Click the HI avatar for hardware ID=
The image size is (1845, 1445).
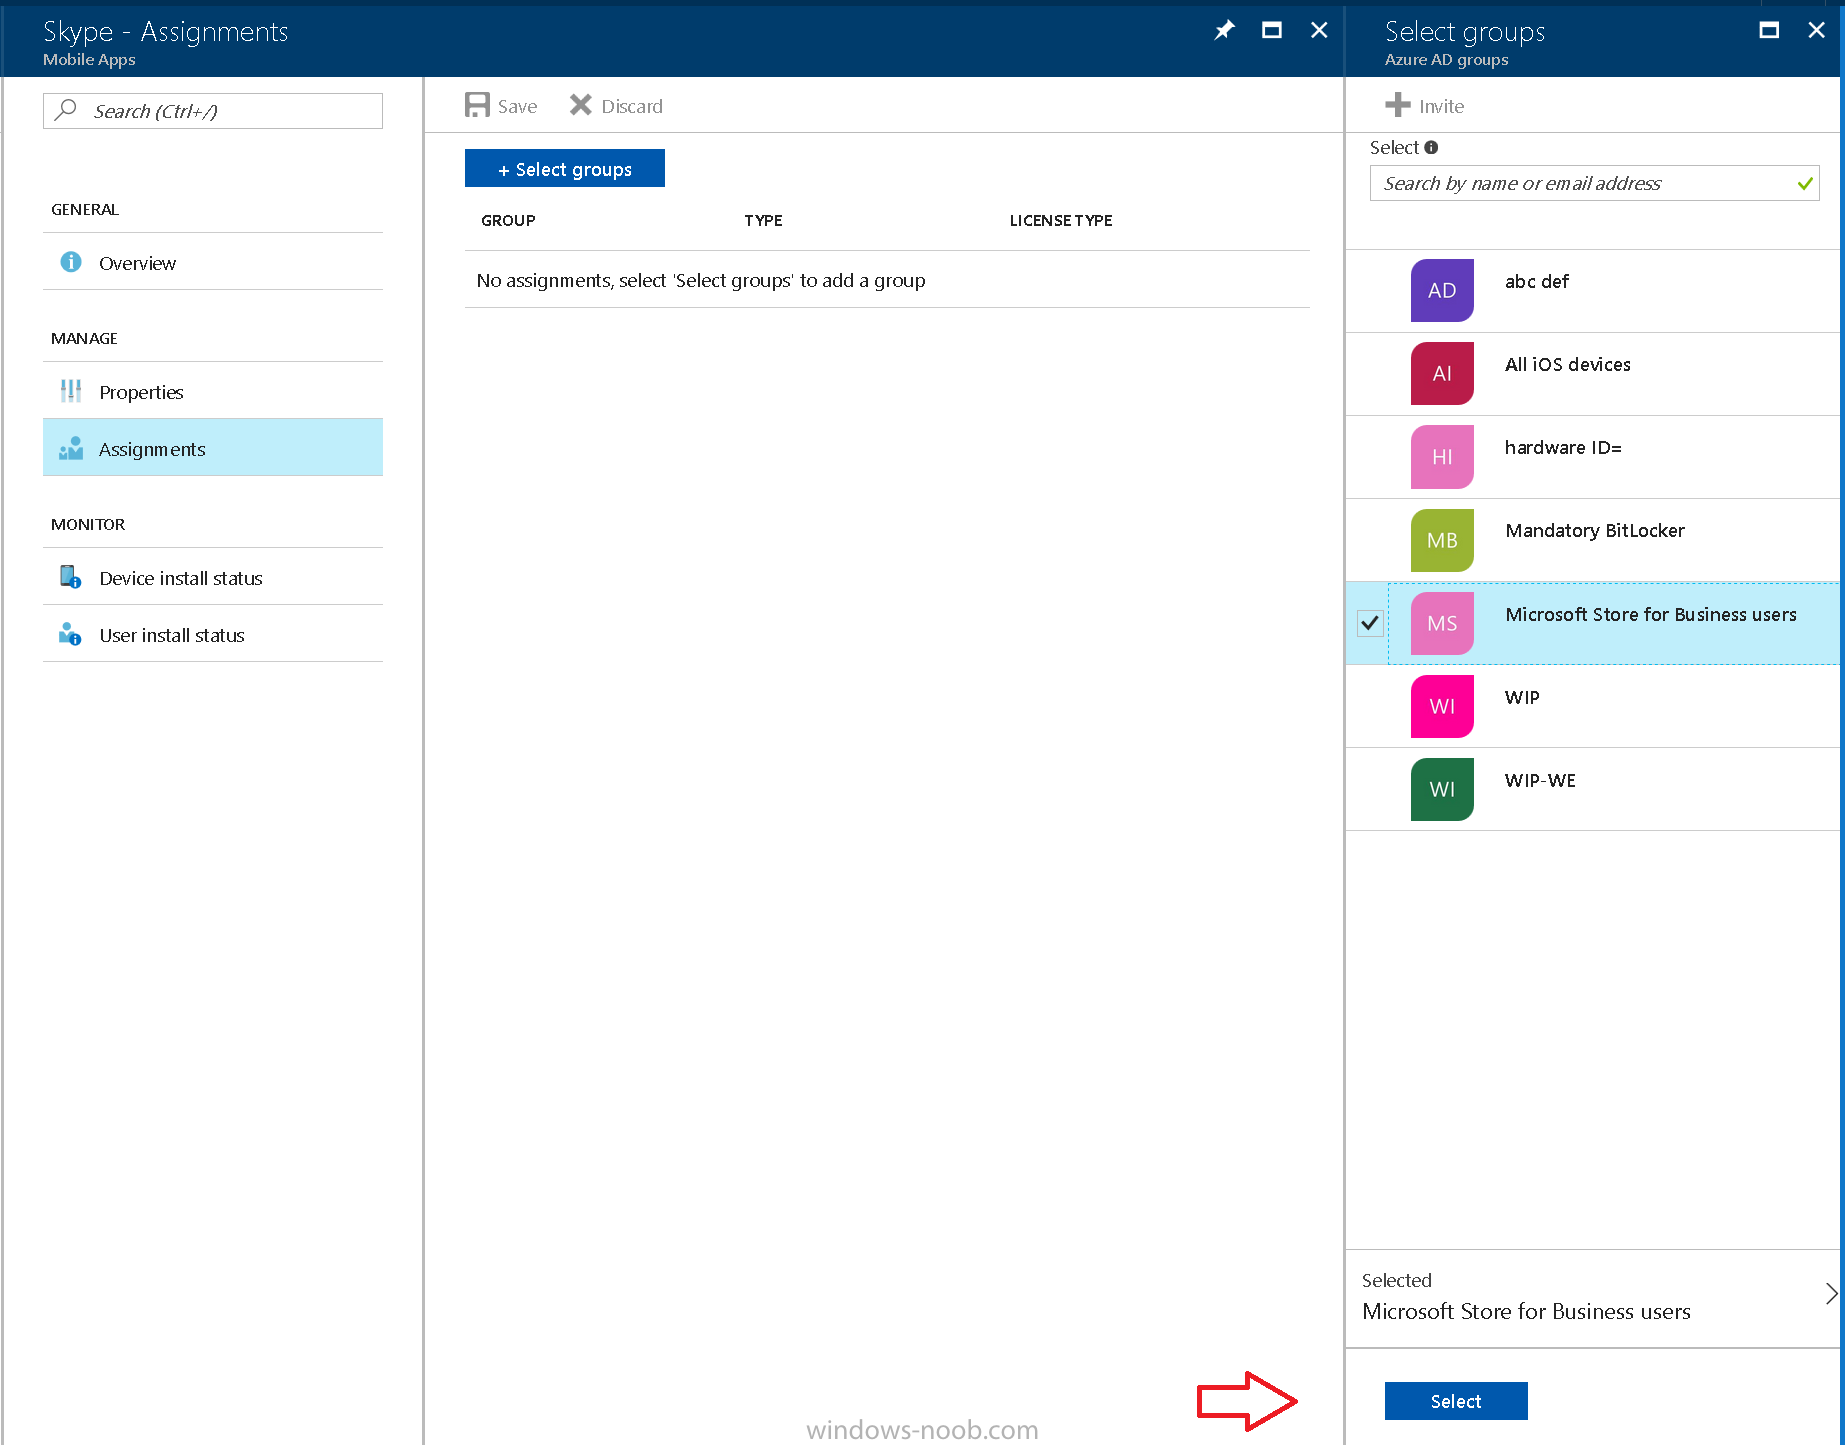point(1442,456)
